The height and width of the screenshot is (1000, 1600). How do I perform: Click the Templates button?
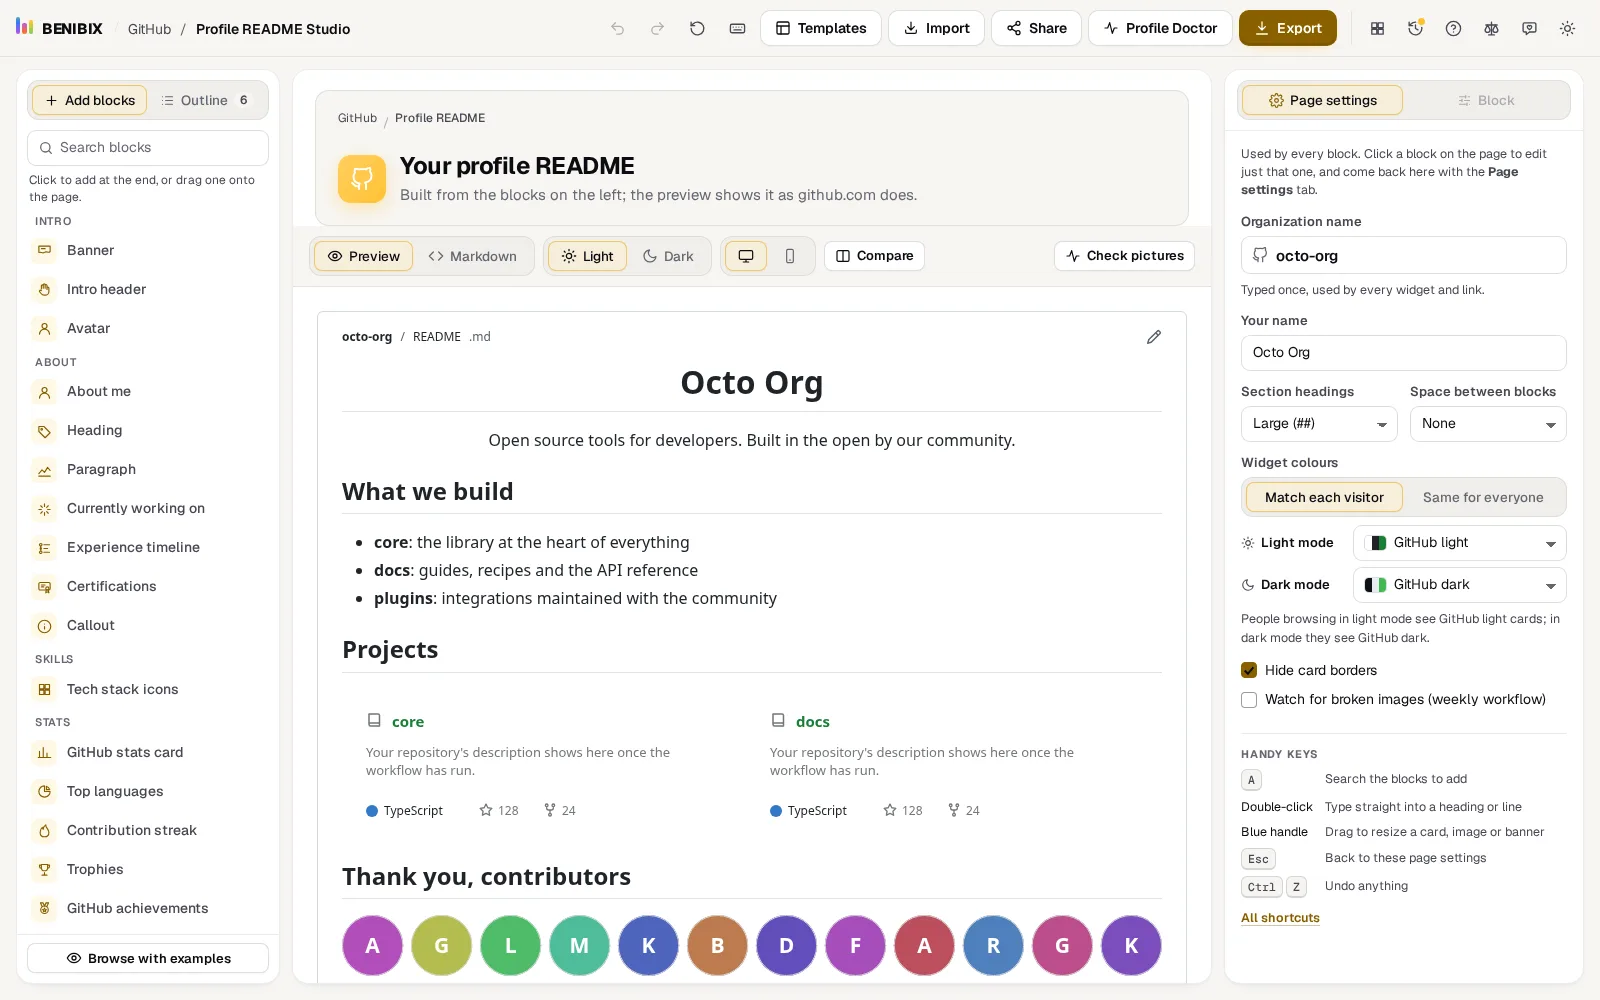[821, 28]
